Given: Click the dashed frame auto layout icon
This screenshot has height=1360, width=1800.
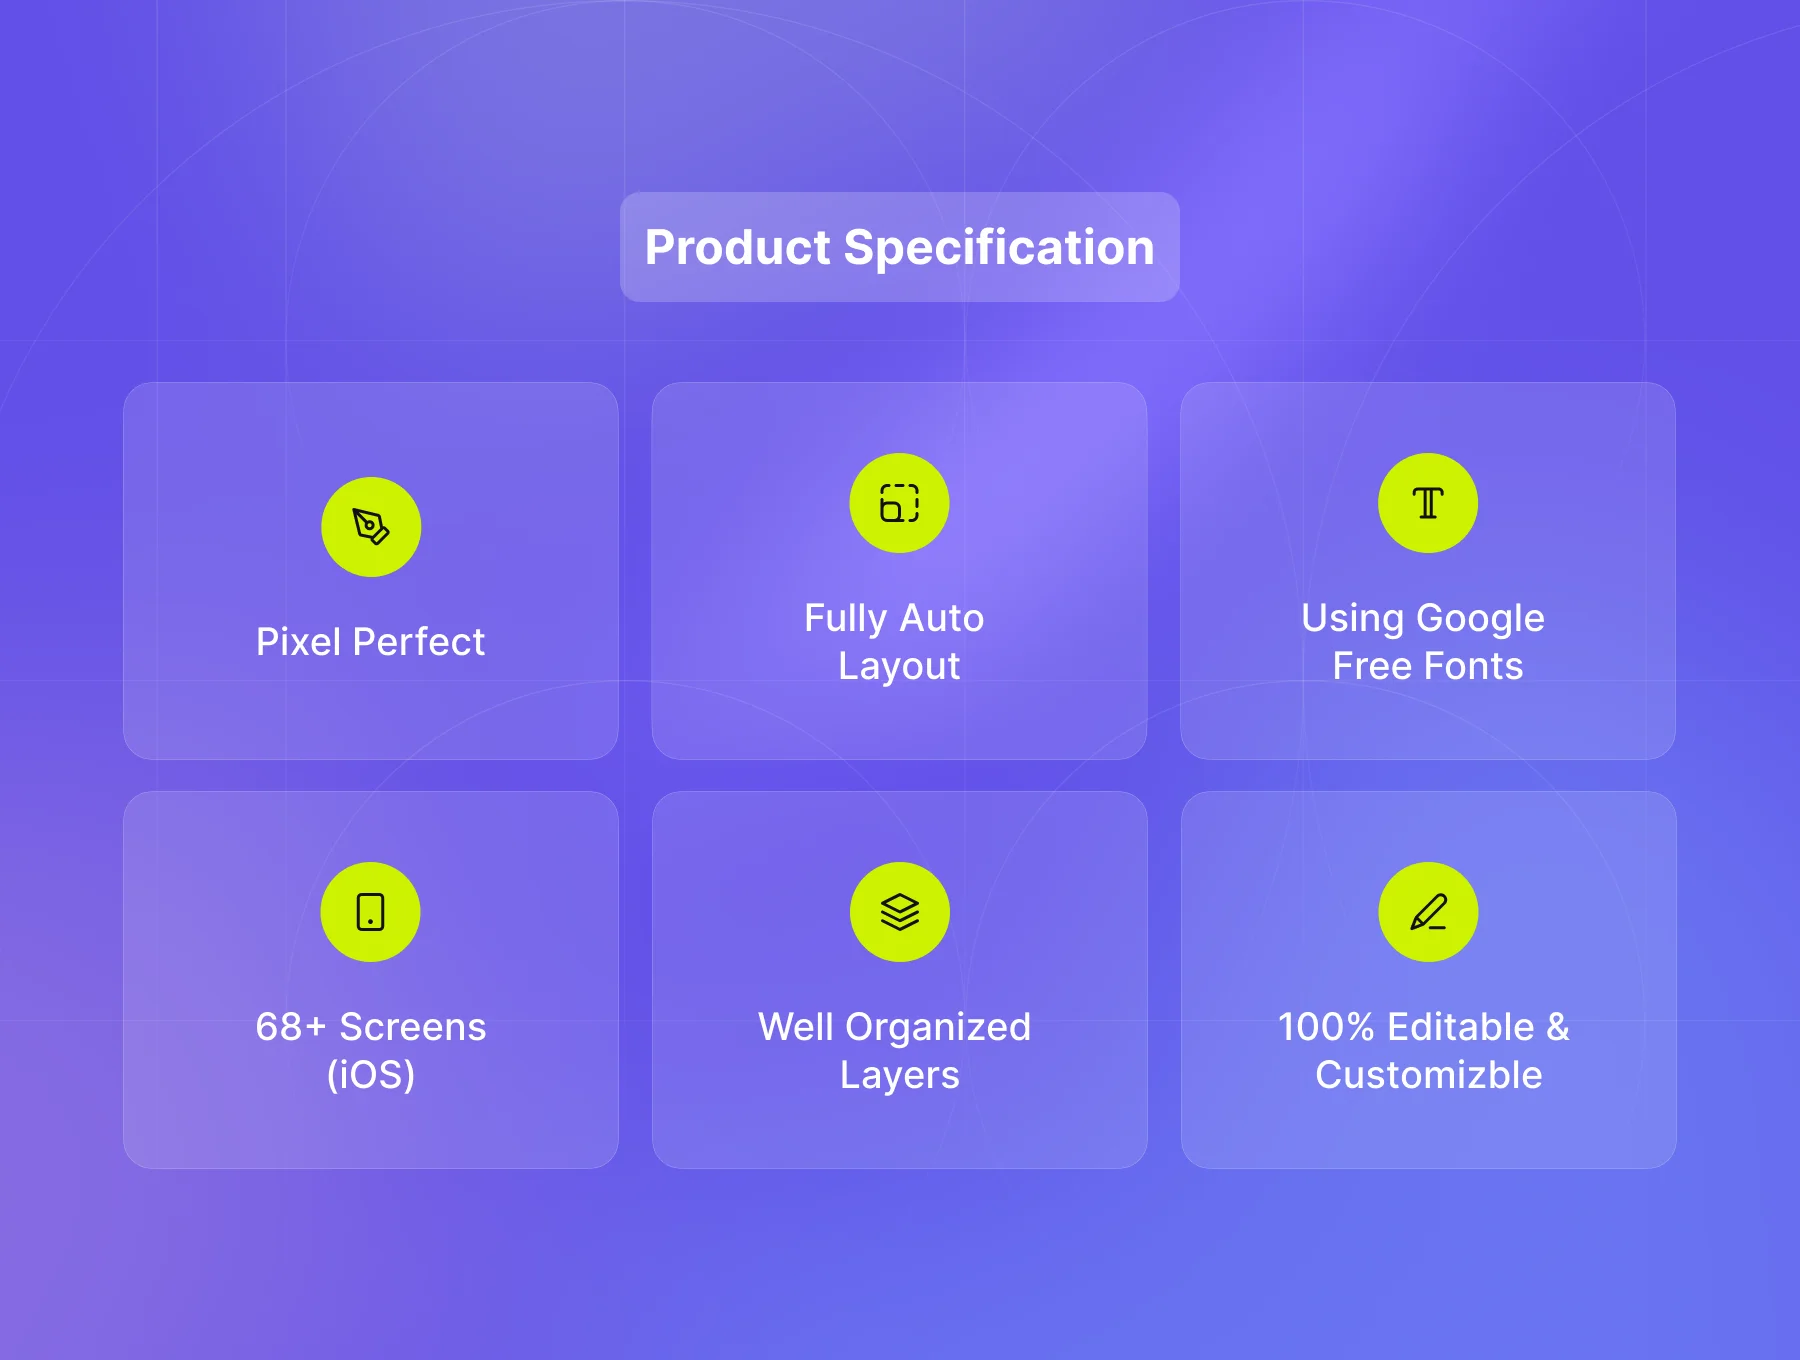Looking at the screenshot, I should [x=899, y=503].
